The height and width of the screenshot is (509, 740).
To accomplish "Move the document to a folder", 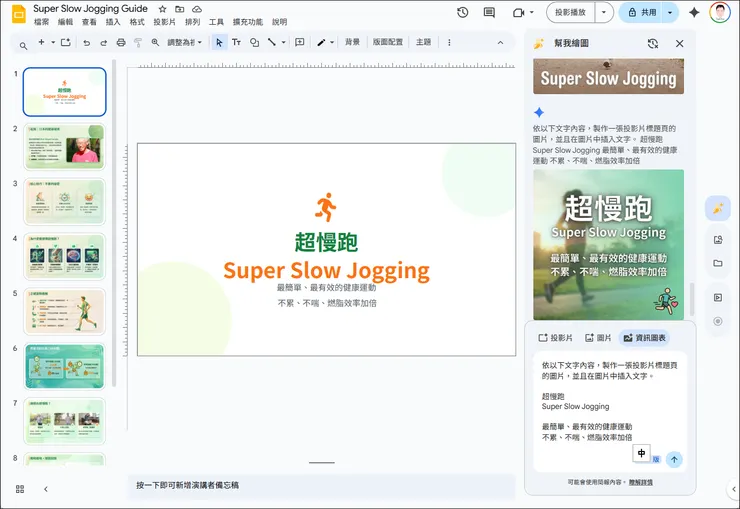I will [x=179, y=9].
